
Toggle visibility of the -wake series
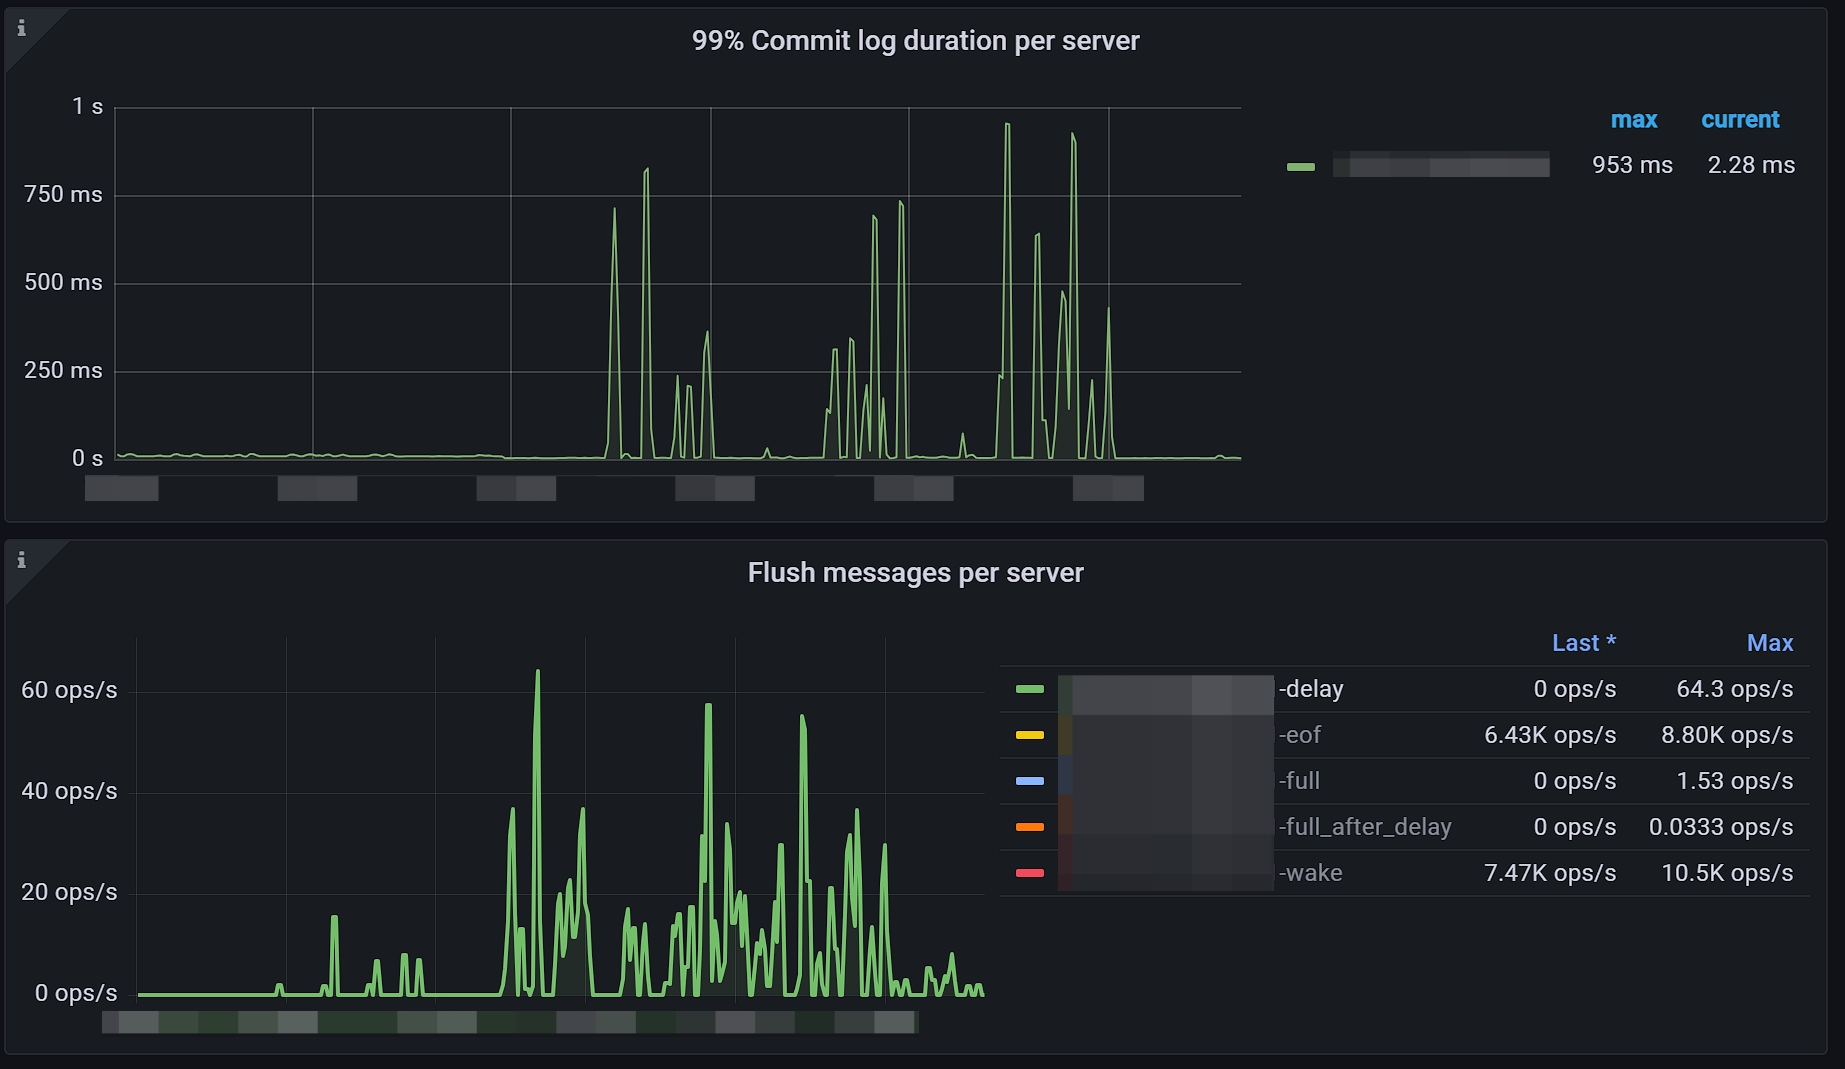click(x=1311, y=872)
